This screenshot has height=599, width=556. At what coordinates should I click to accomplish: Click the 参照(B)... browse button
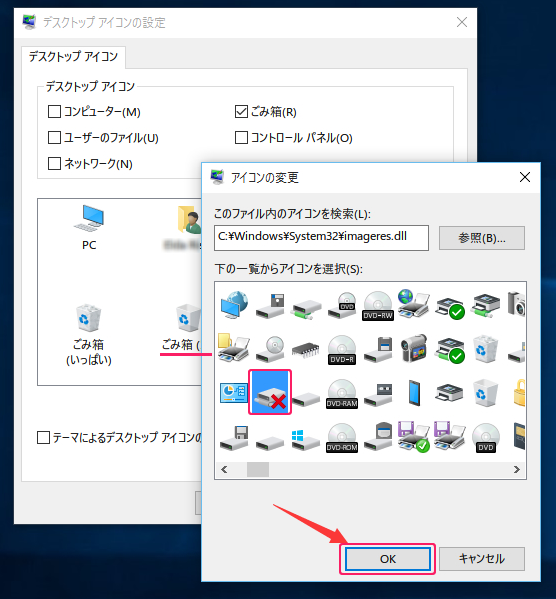[x=481, y=238]
